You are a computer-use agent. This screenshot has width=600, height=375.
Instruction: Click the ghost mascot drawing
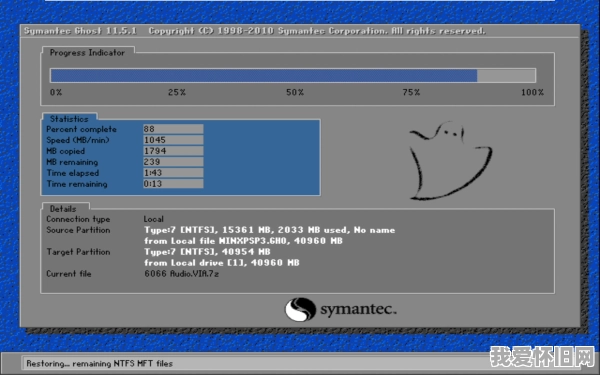[x=451, y=161]
